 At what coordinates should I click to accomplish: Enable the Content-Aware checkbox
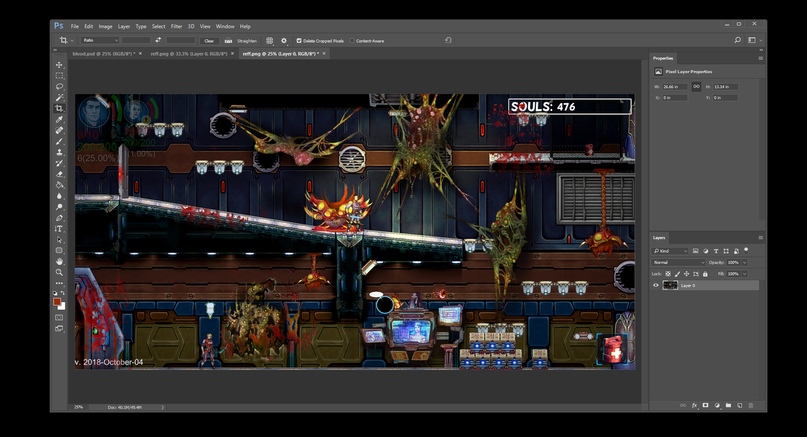click(352, 41)
